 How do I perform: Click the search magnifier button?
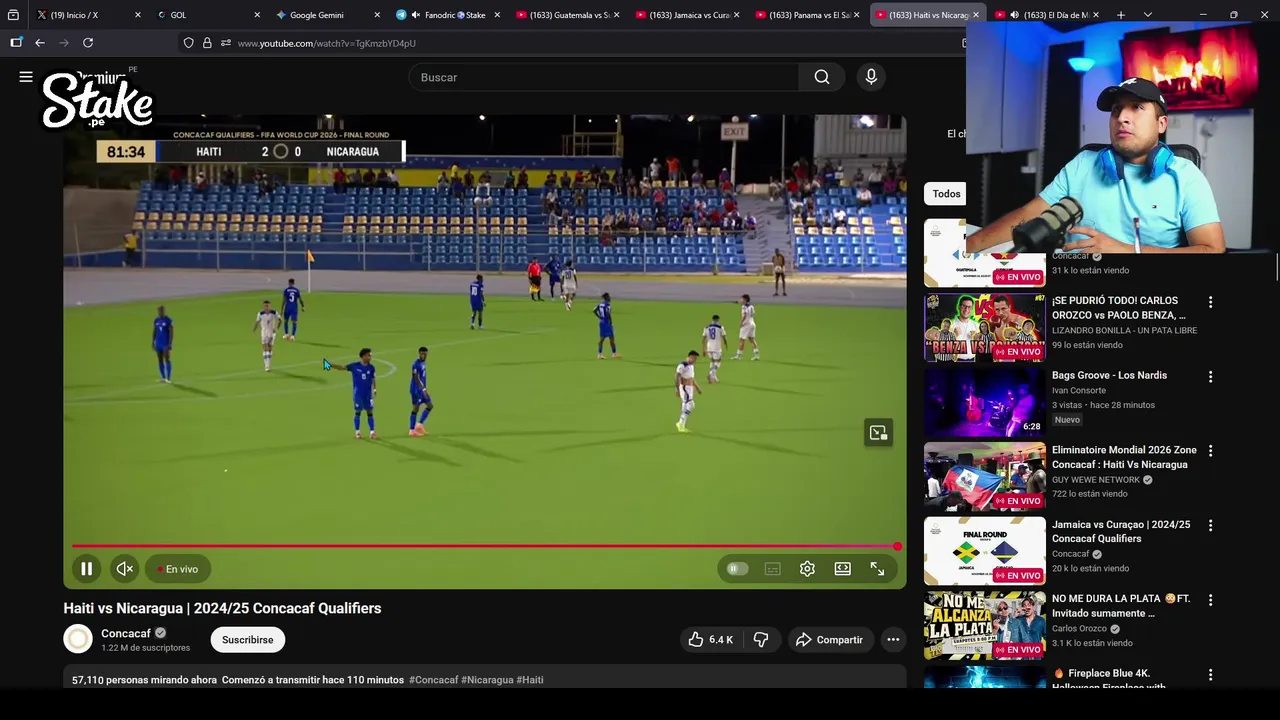point(822,77)
